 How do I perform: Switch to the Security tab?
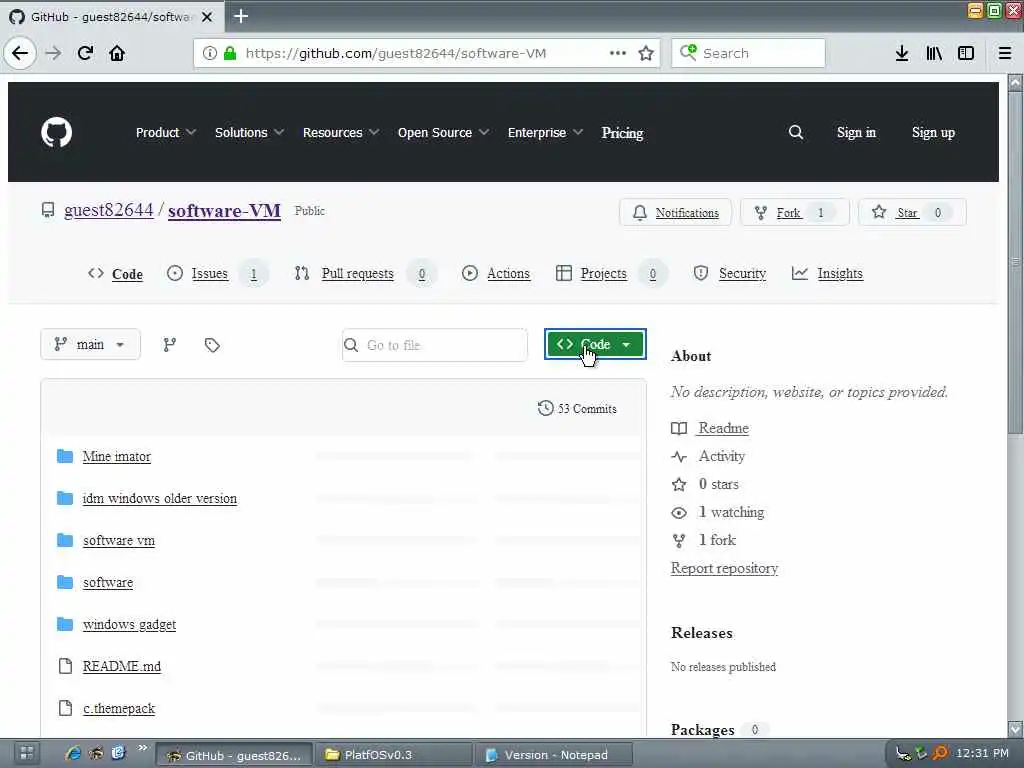pos(729,274)
